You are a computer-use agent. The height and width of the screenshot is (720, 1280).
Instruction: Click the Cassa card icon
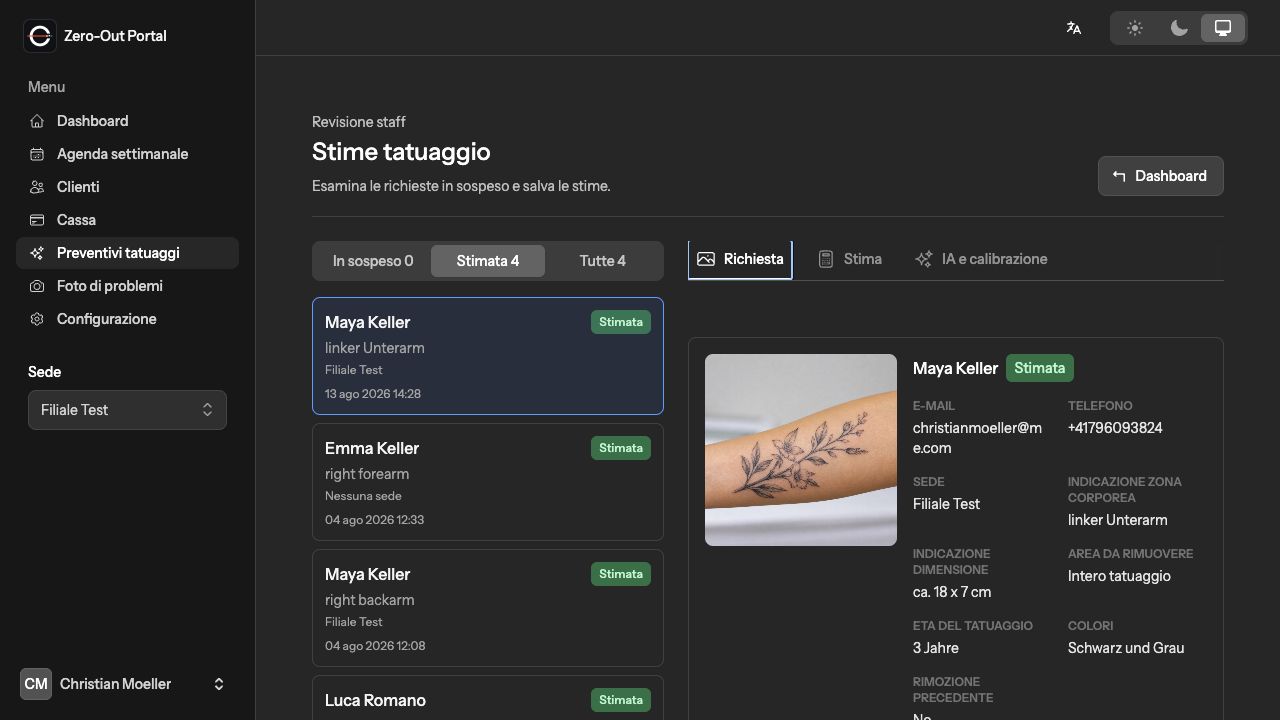[37, 220]
